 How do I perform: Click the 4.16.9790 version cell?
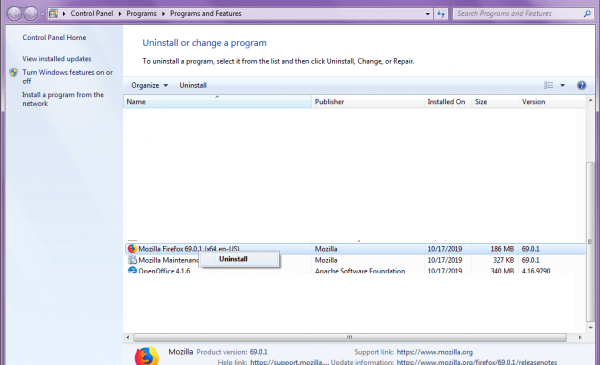[536, 270]
